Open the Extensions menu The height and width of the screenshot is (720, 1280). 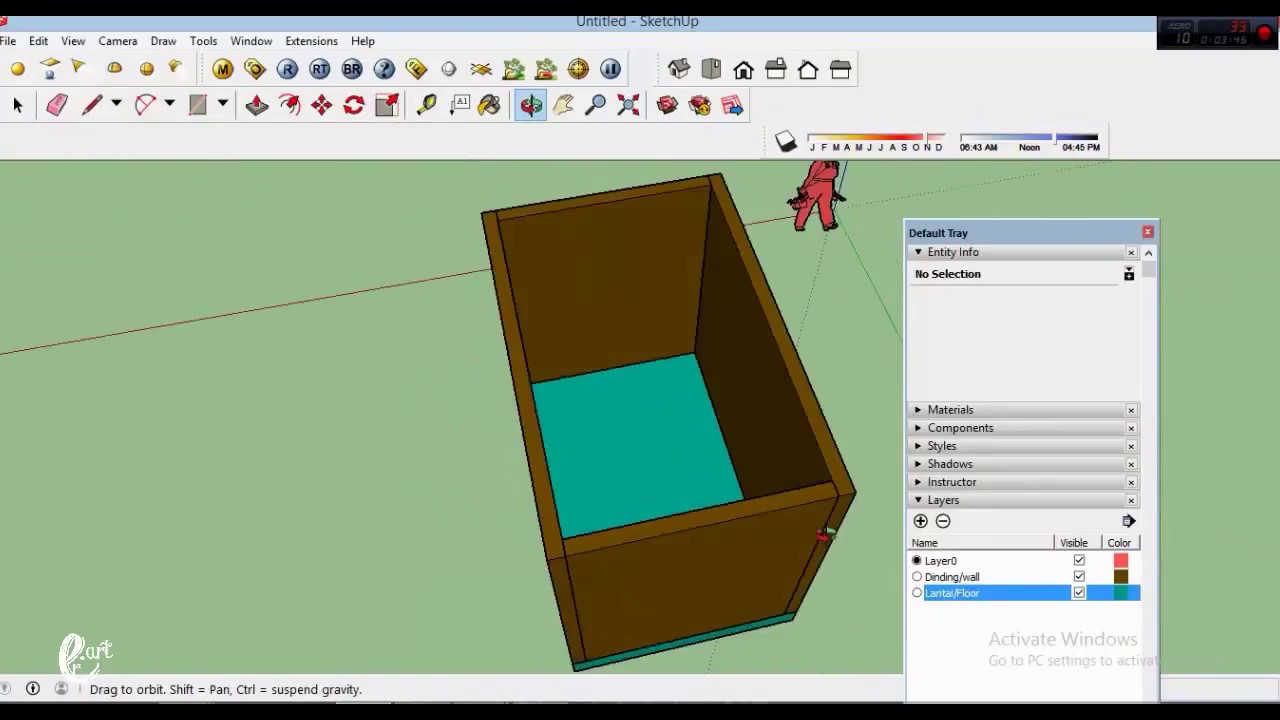311,41
